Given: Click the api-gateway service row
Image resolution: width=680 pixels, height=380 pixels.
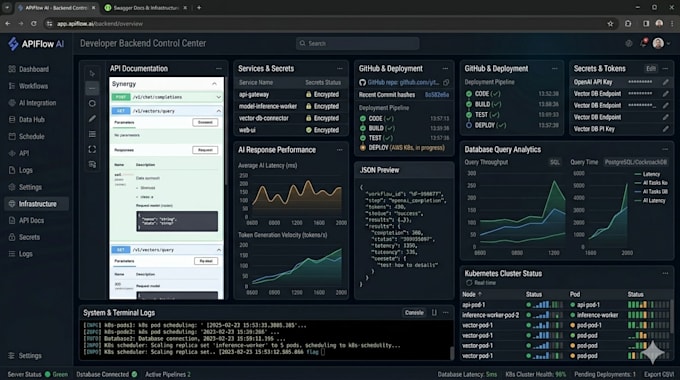Looking at the screenshot, I should pyautogui.click(x=290, y=95).
